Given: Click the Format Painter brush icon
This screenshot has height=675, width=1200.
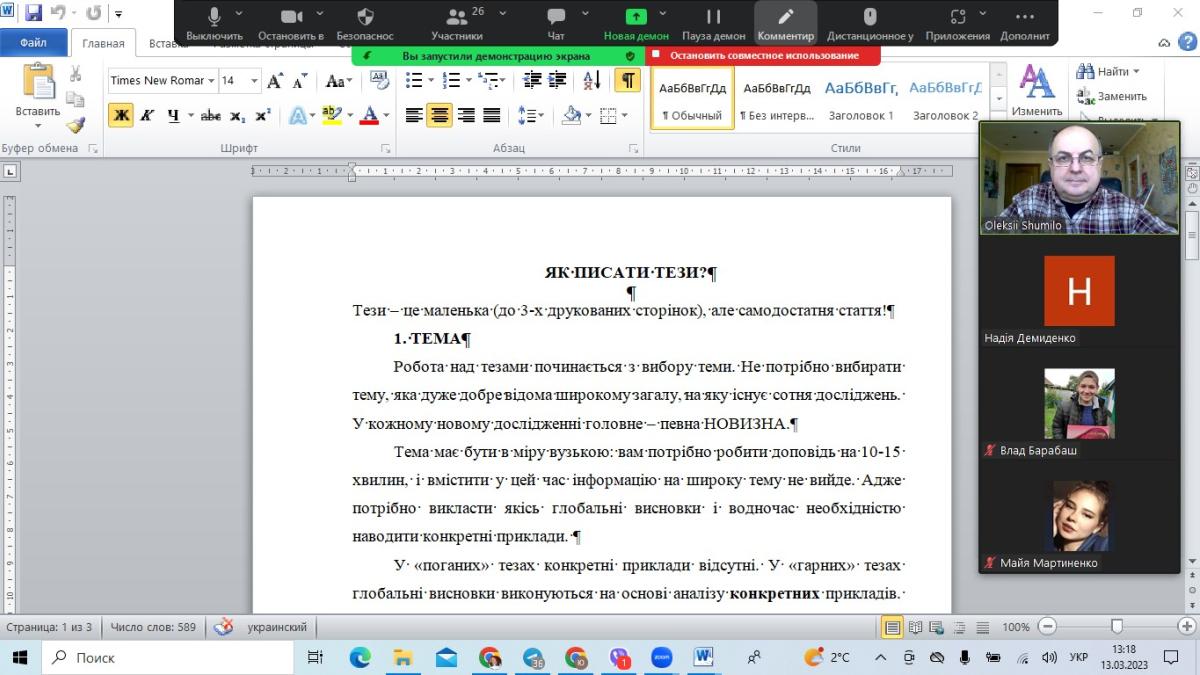Looking at the screenshot, I should (76, 125).
